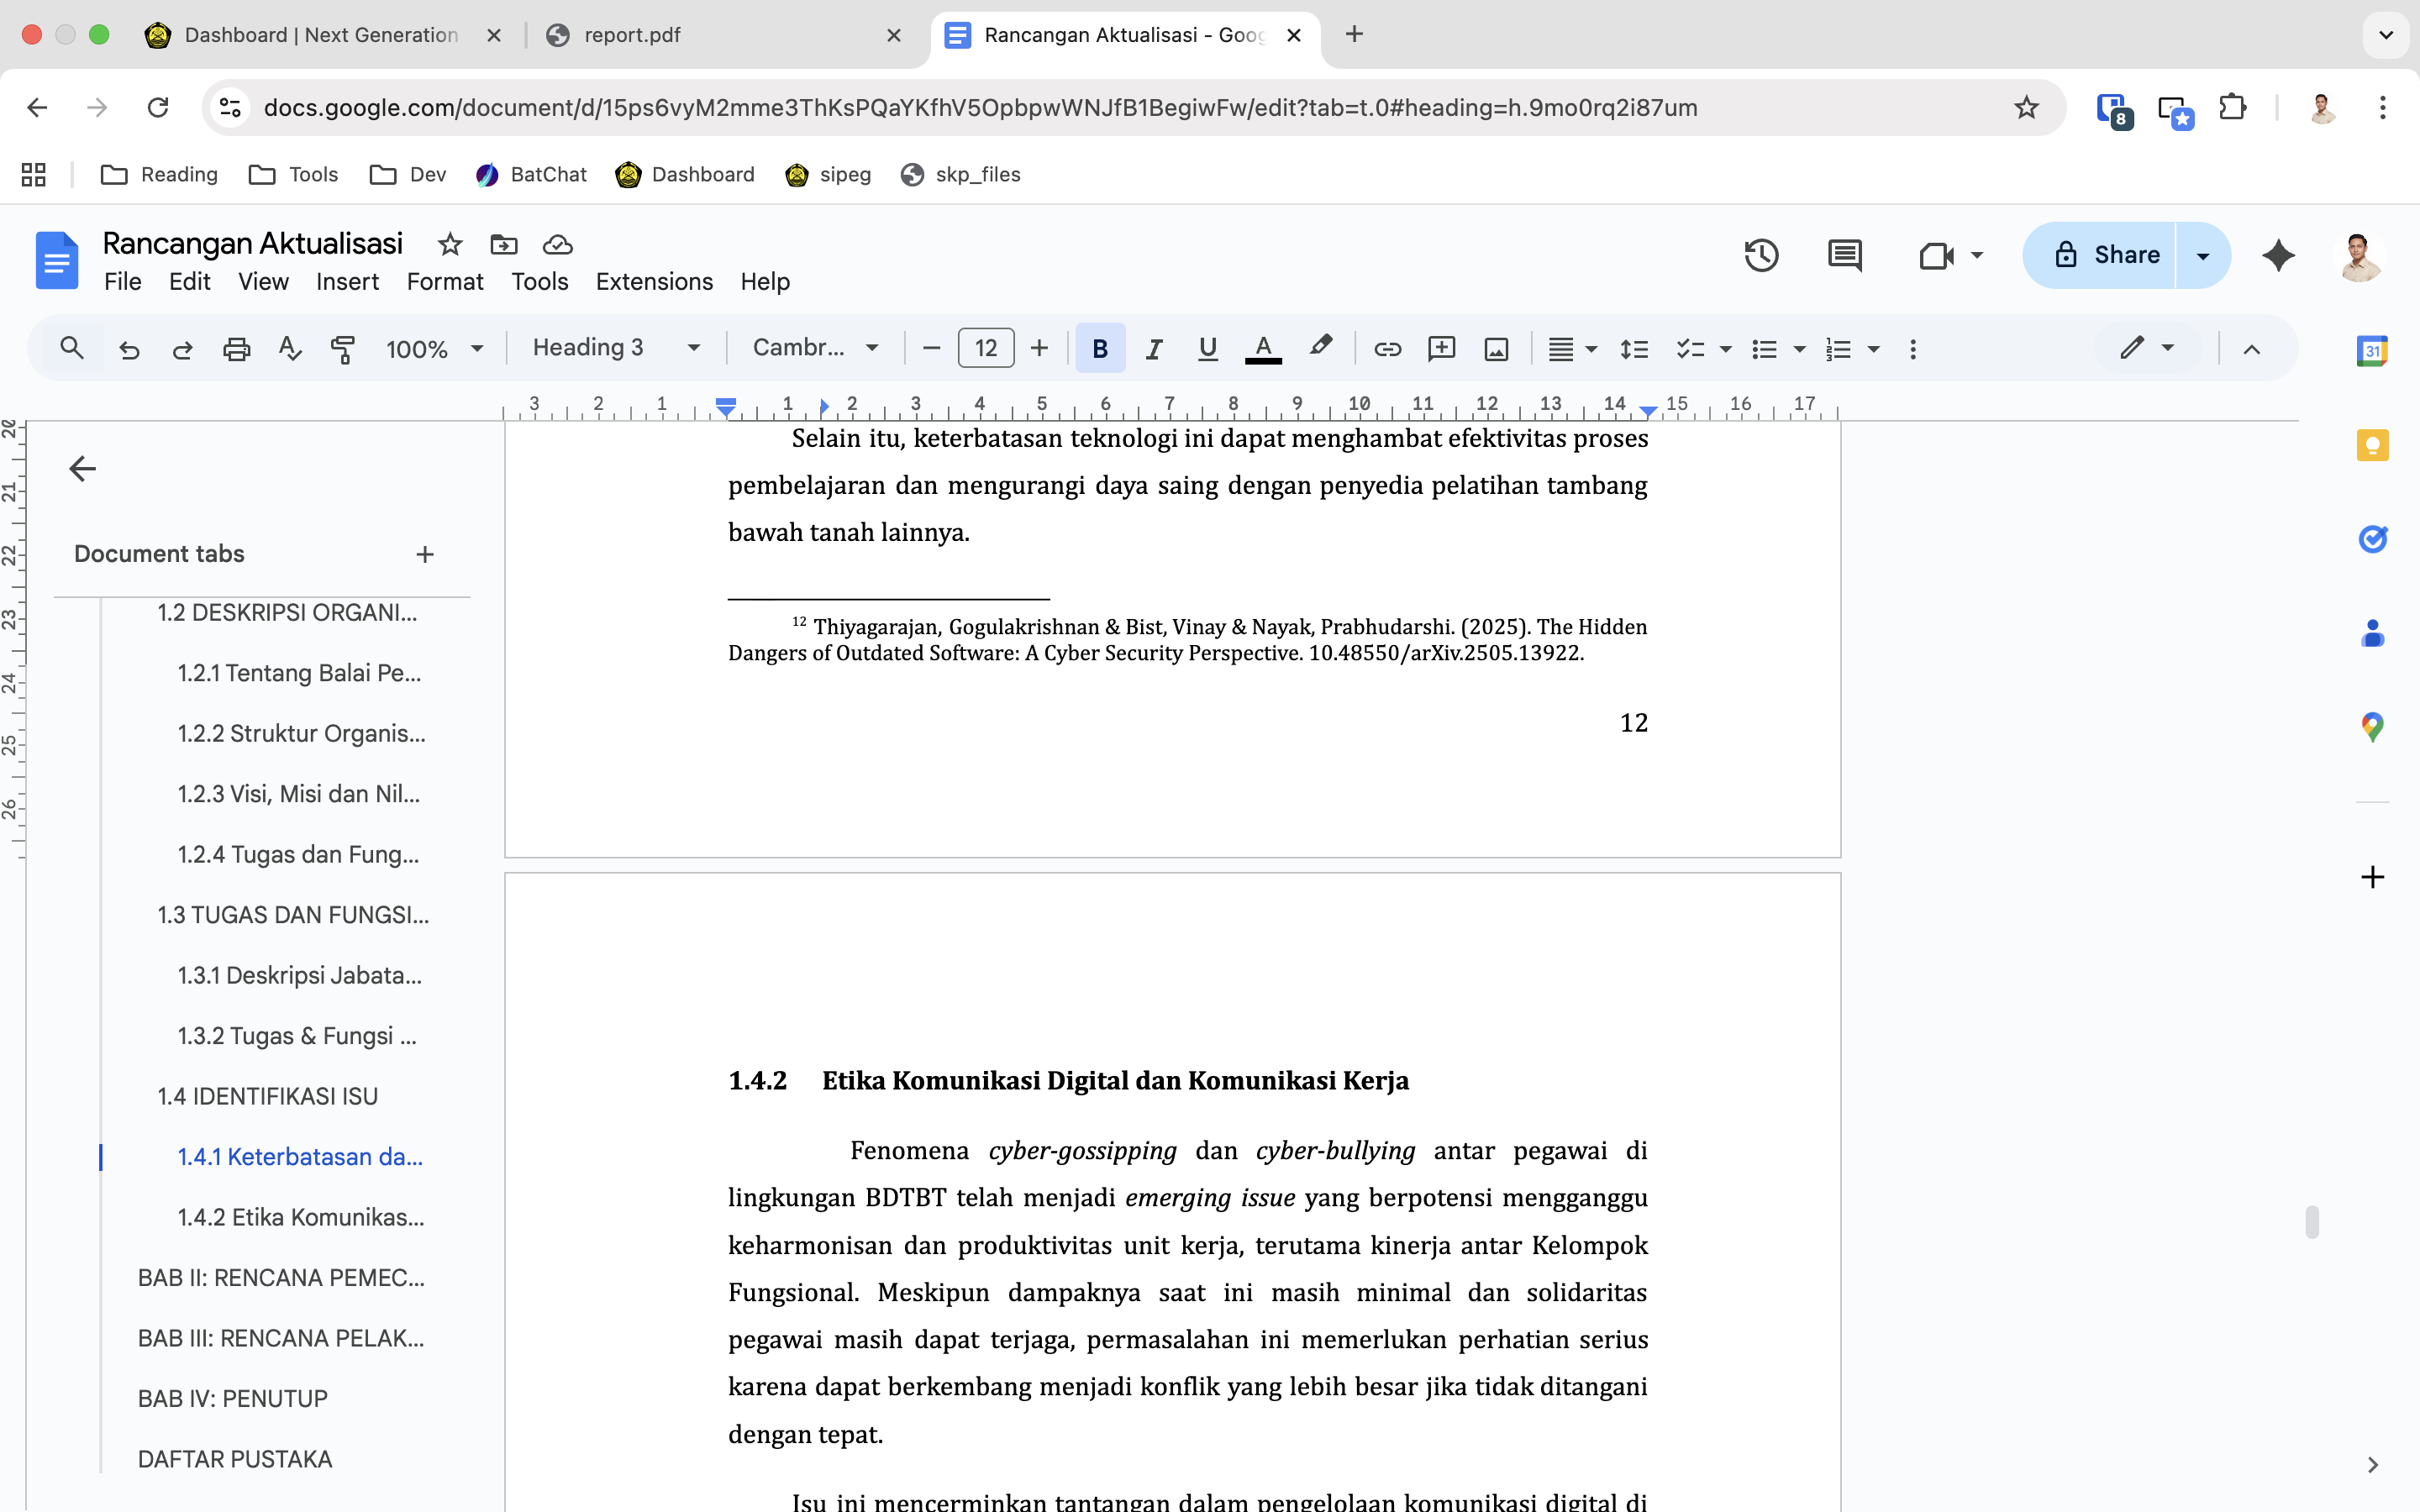The height and width of the screenshot is (1512, 2420).
Task: Open version history clock icon
Action: click(x=1761, y=256)
